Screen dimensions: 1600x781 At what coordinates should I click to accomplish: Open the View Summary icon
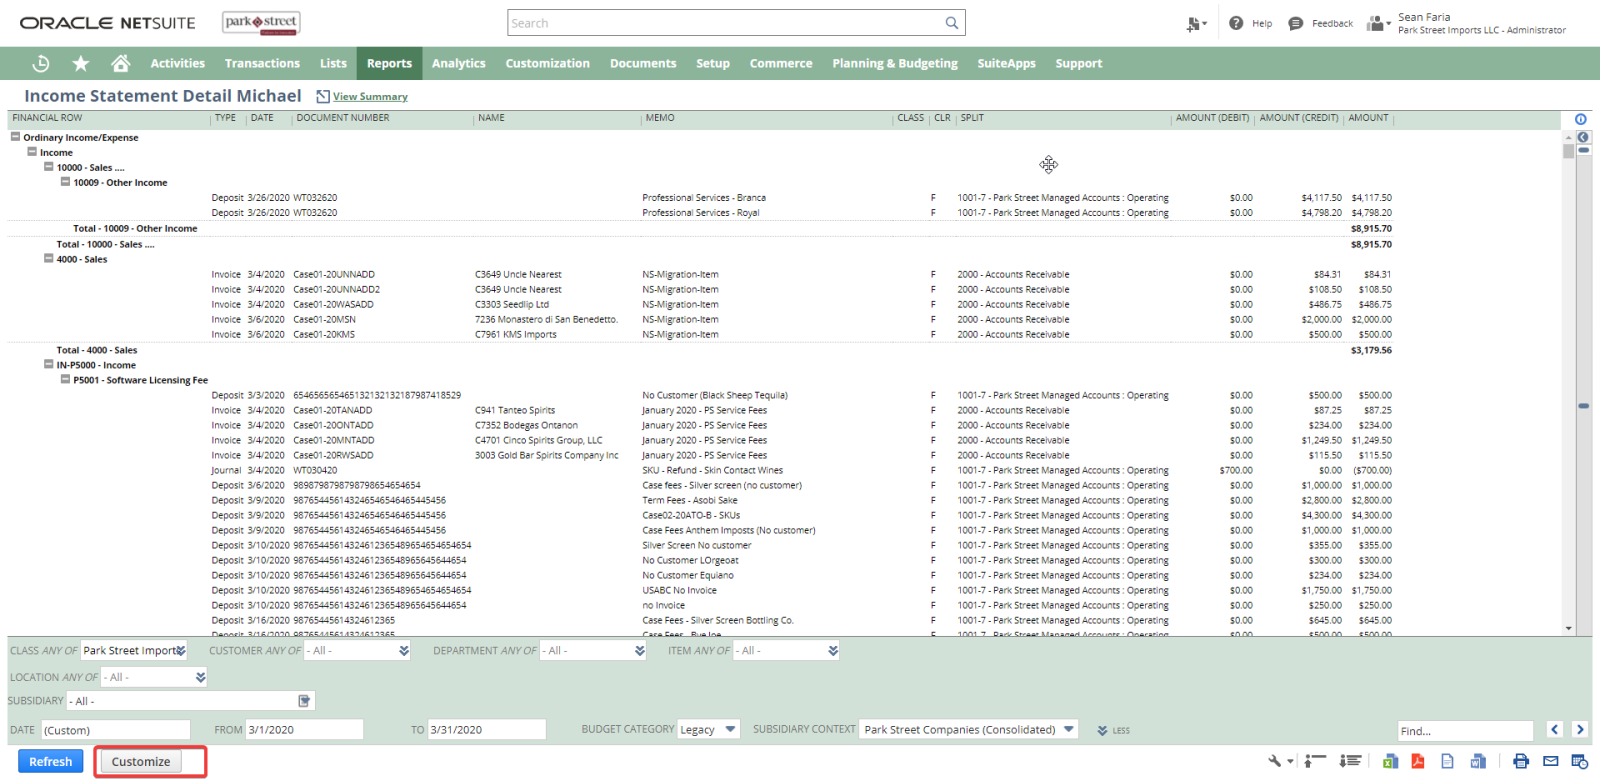[x=323, y=97]
